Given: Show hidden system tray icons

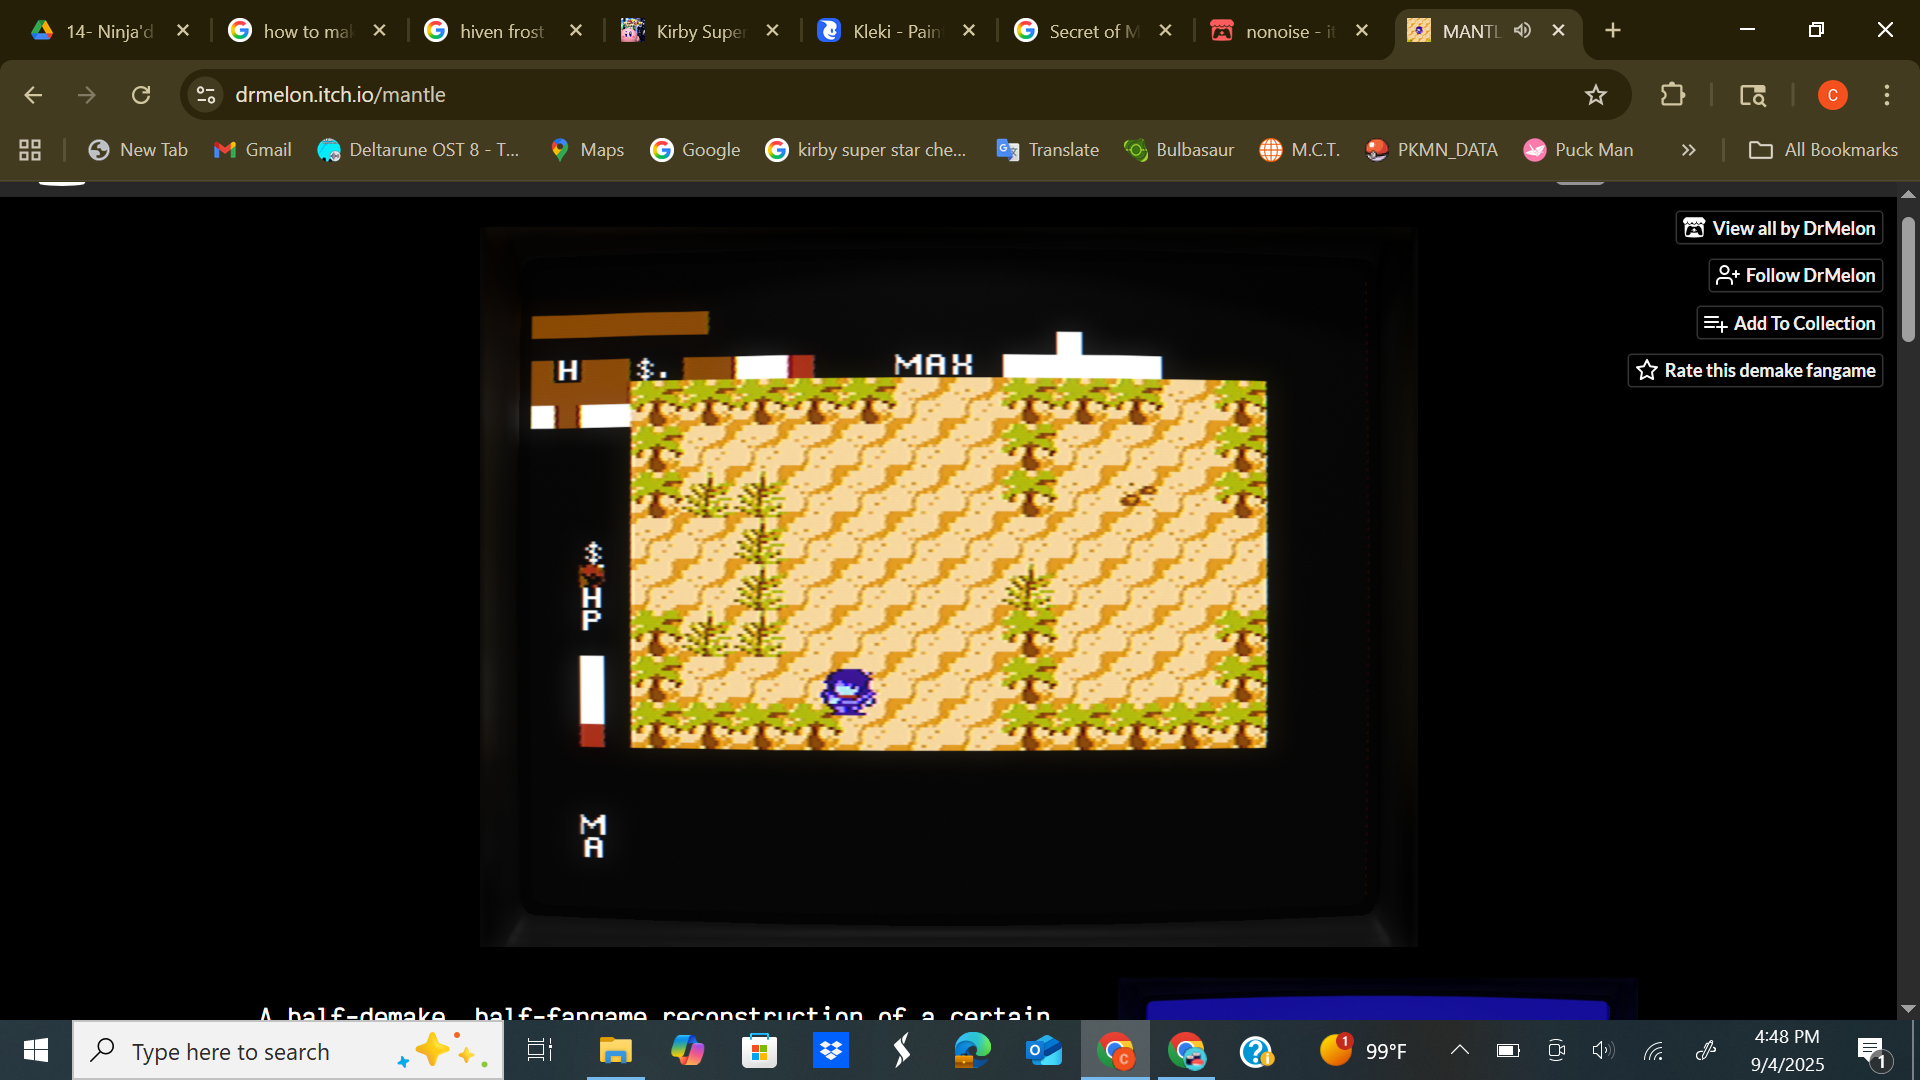Looking at the screenshot, I should 1459,1050.
